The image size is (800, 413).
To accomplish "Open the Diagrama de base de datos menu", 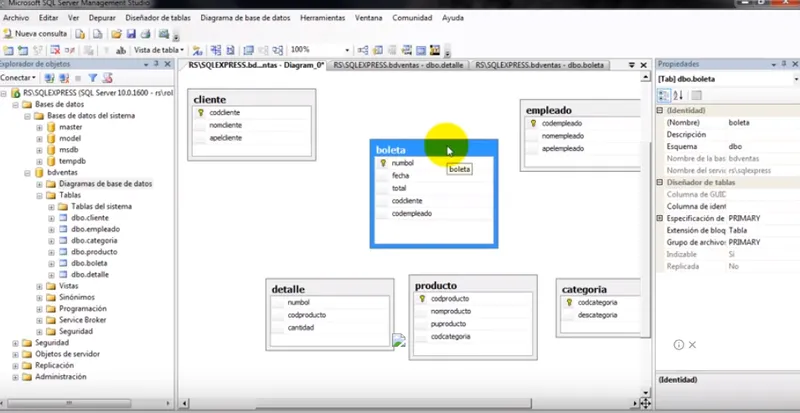I will [245, 18].
